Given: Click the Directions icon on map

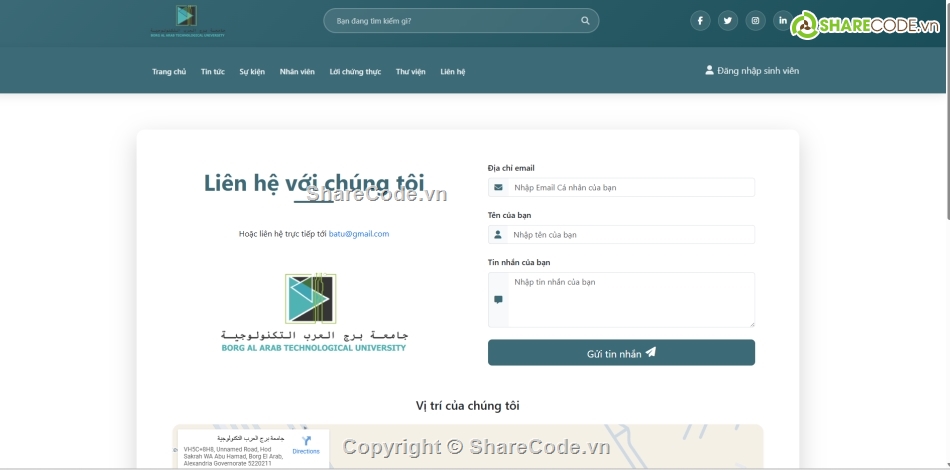Looking at the screenshot, I should [x=306, y=441].
